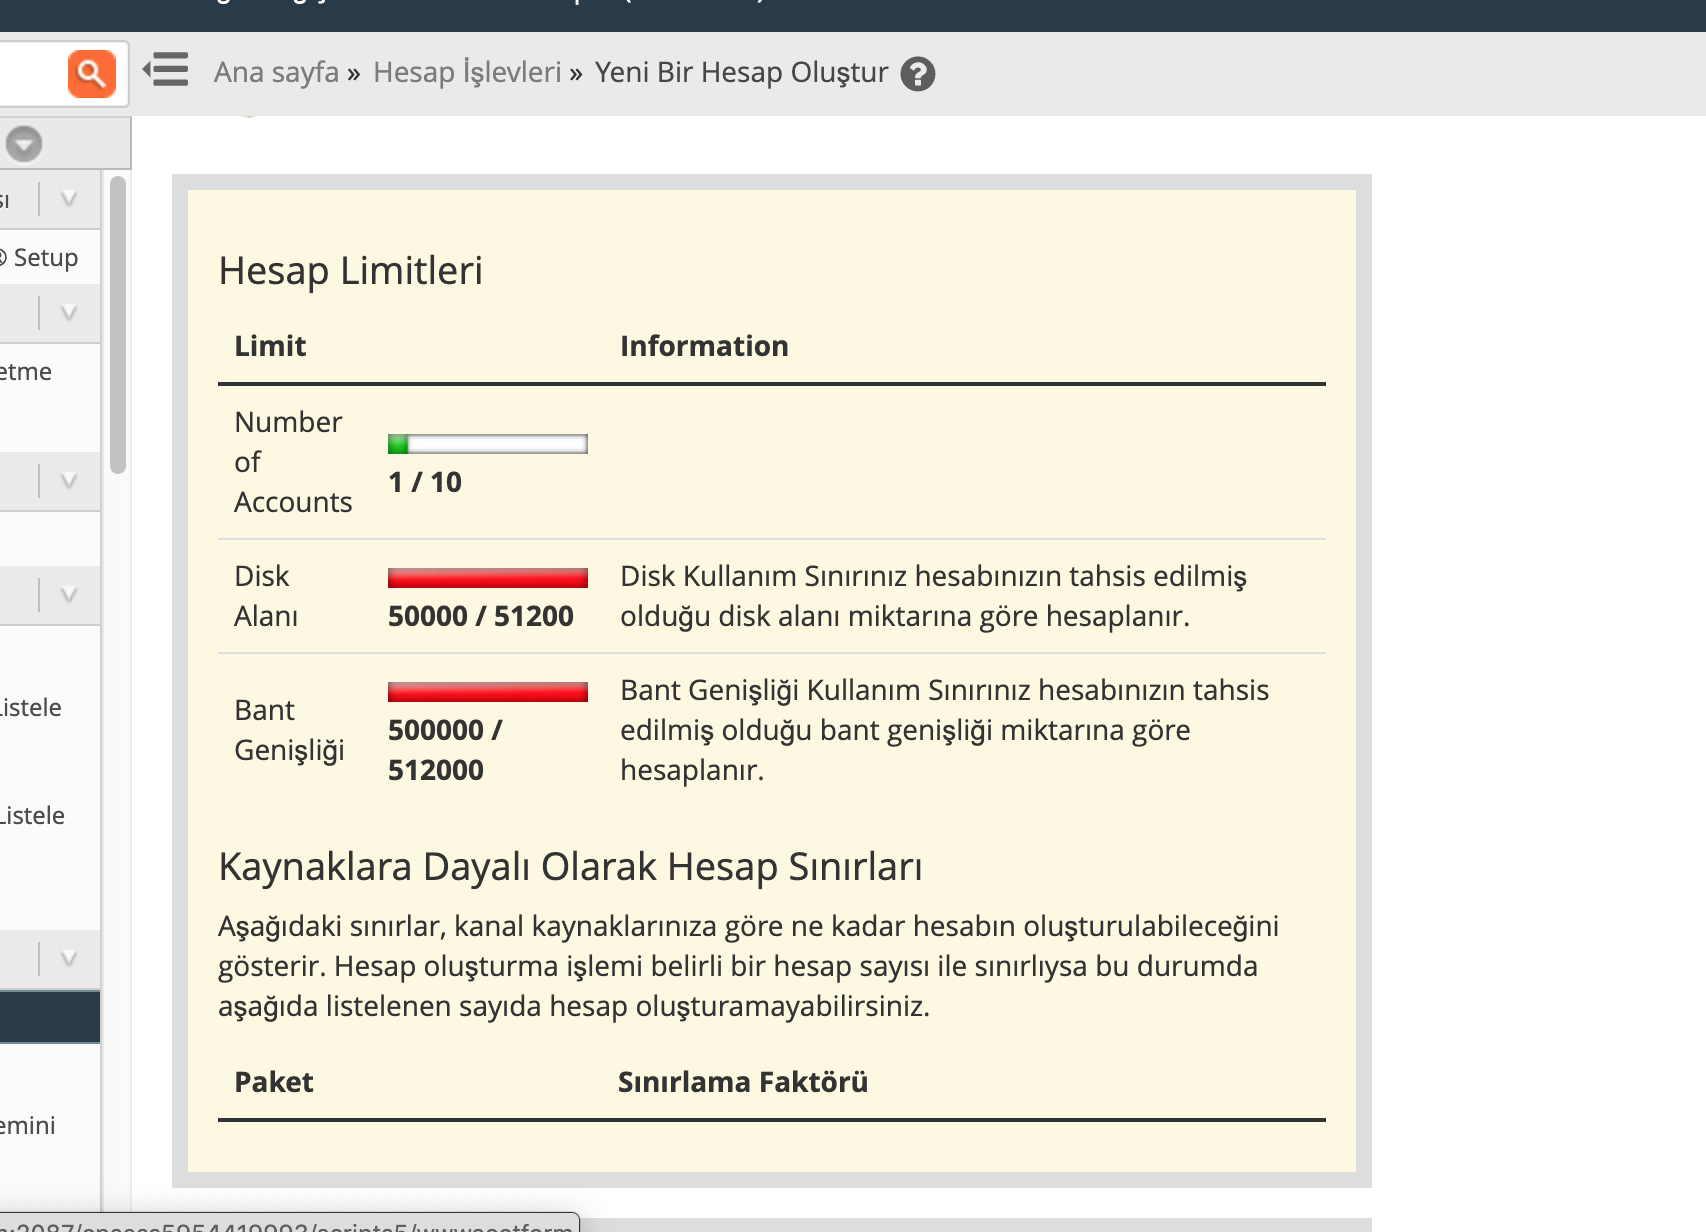Expand the chevron directly above the "etme" item

pos(68,313)
